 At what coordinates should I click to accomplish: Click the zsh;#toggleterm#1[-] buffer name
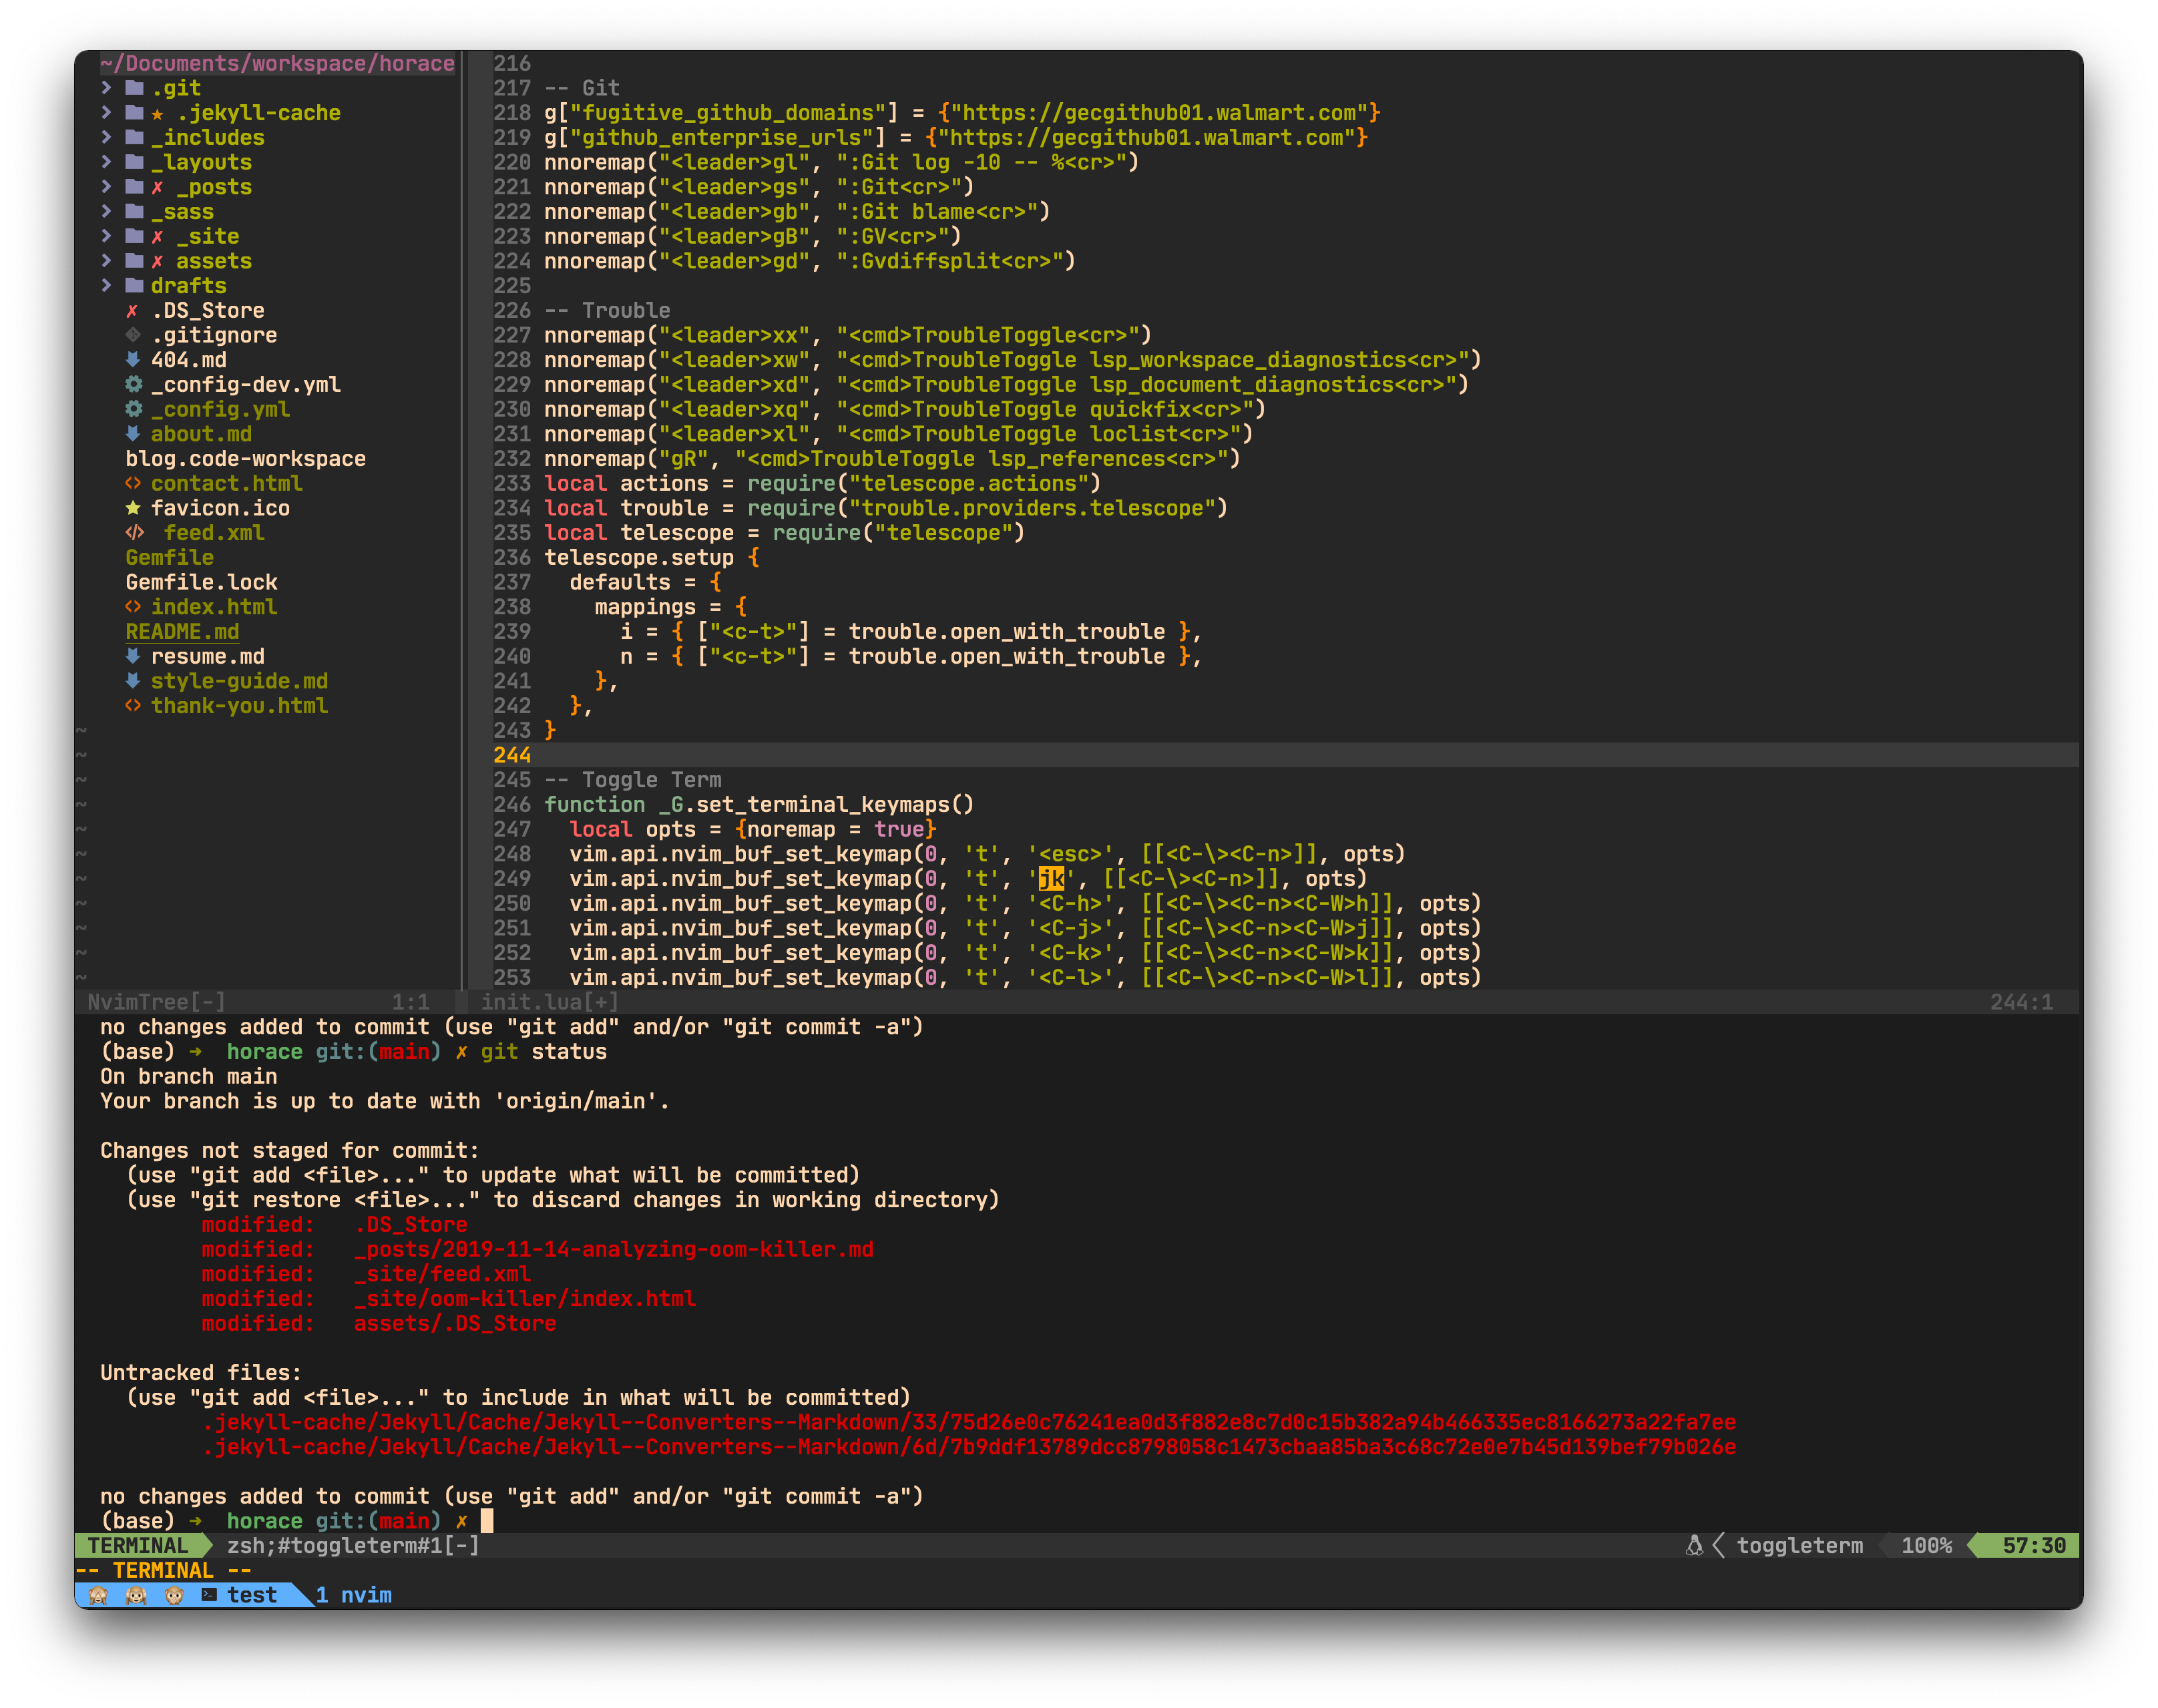click(353, 1545)
